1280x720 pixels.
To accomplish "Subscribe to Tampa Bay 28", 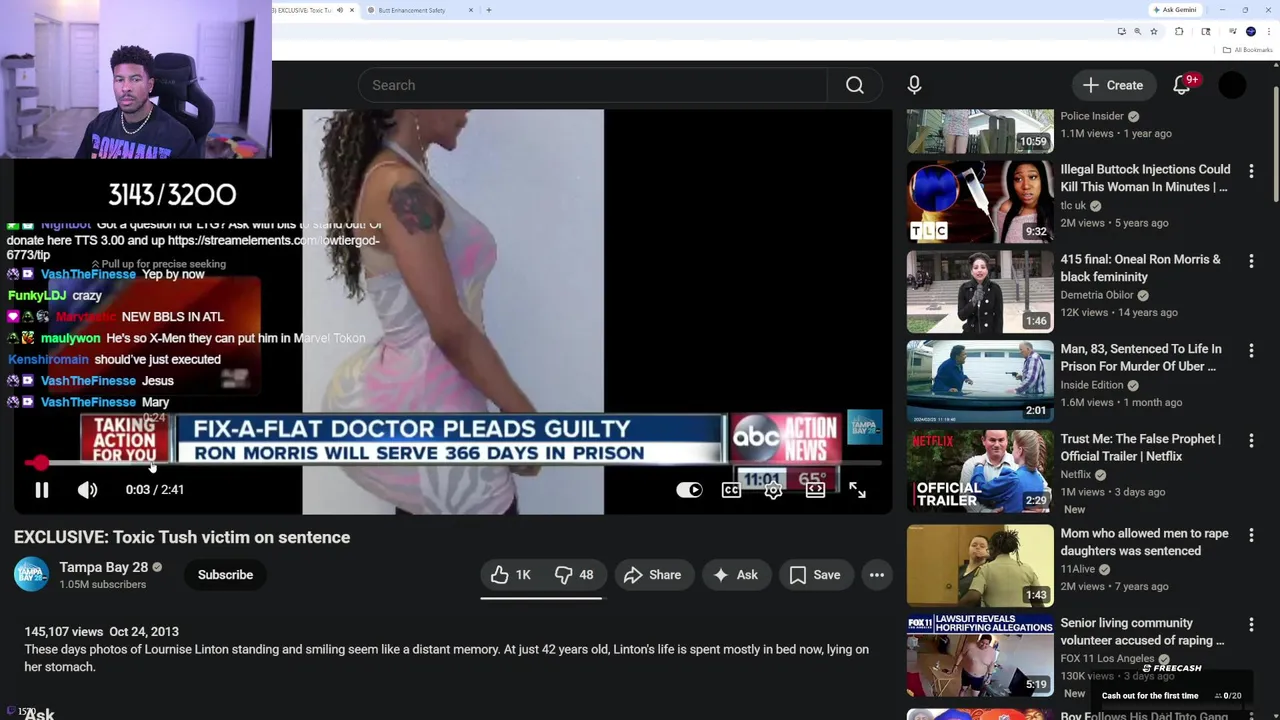I will pyautogui.click(x=225, y=575).
